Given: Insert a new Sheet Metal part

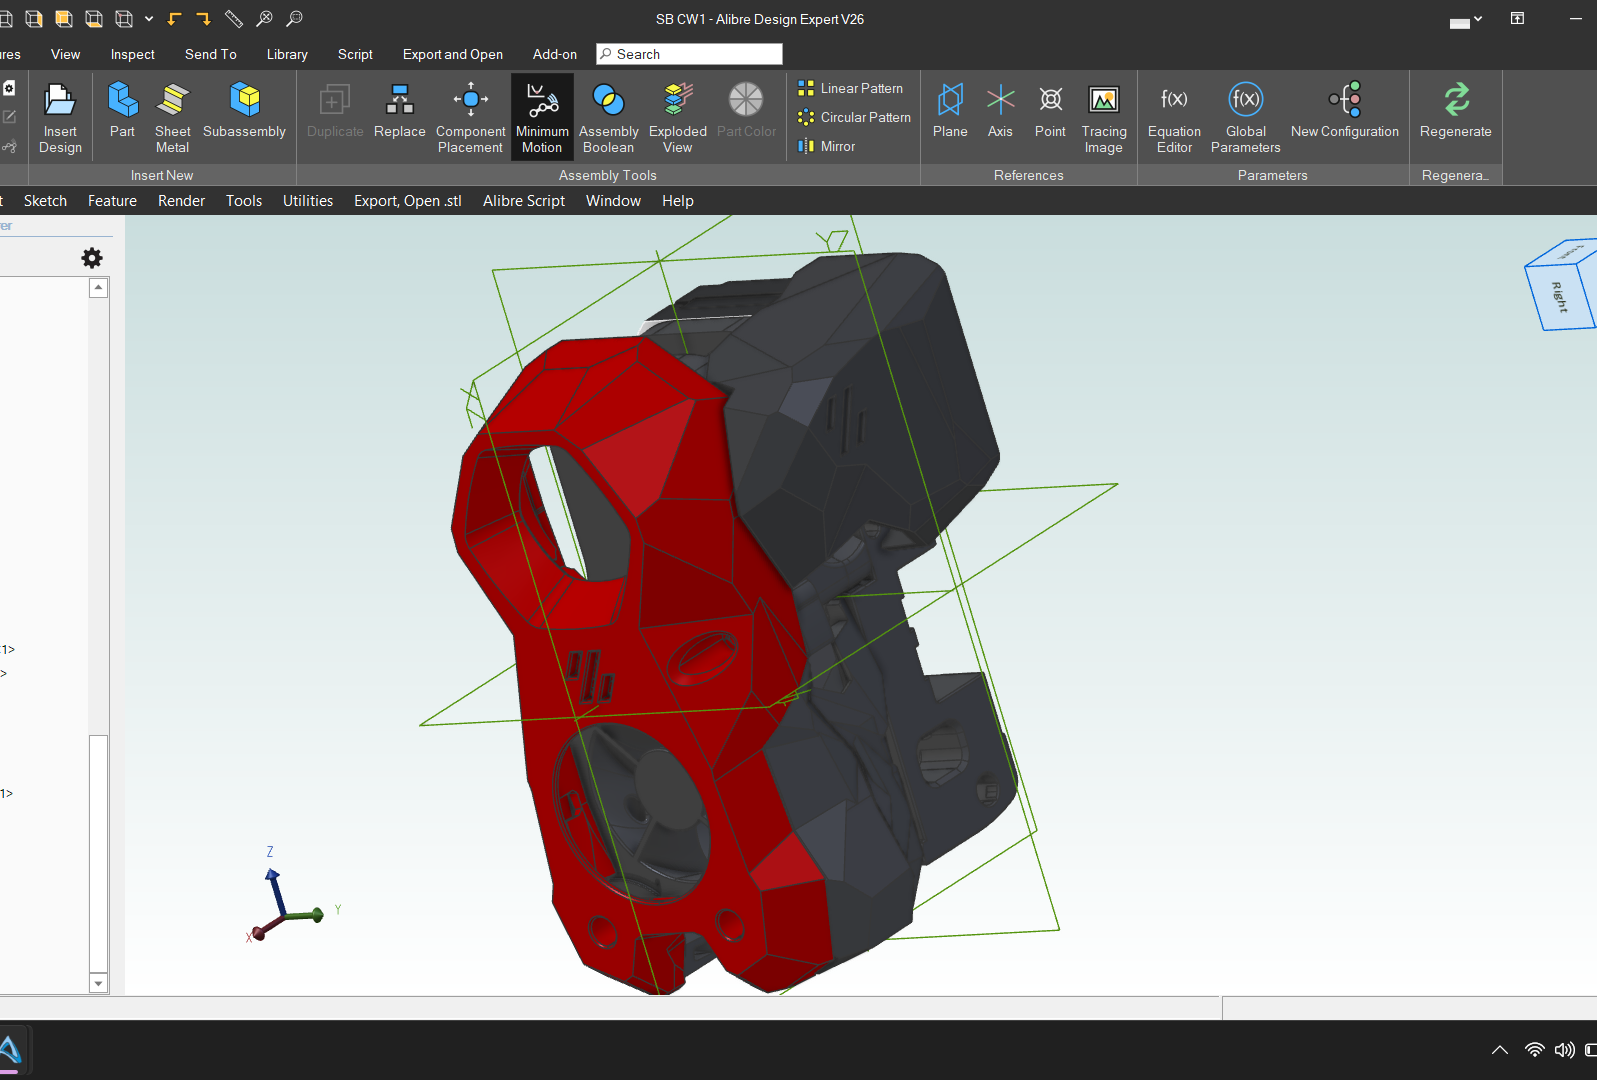Looking at the screenshot, I should pos(172,117).
